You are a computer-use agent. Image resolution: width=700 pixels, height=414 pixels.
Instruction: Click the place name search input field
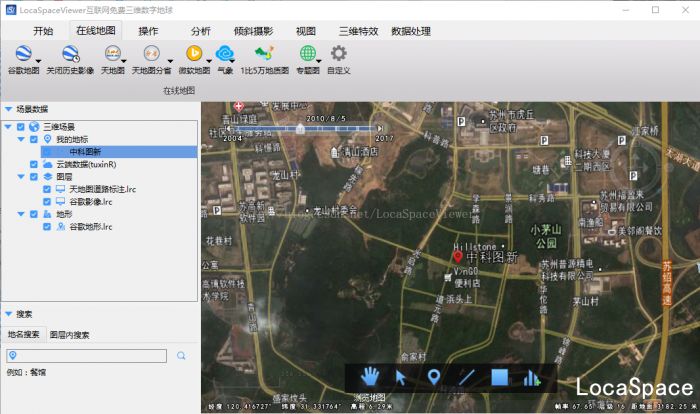pyautogui.click(x=87, y=355)
